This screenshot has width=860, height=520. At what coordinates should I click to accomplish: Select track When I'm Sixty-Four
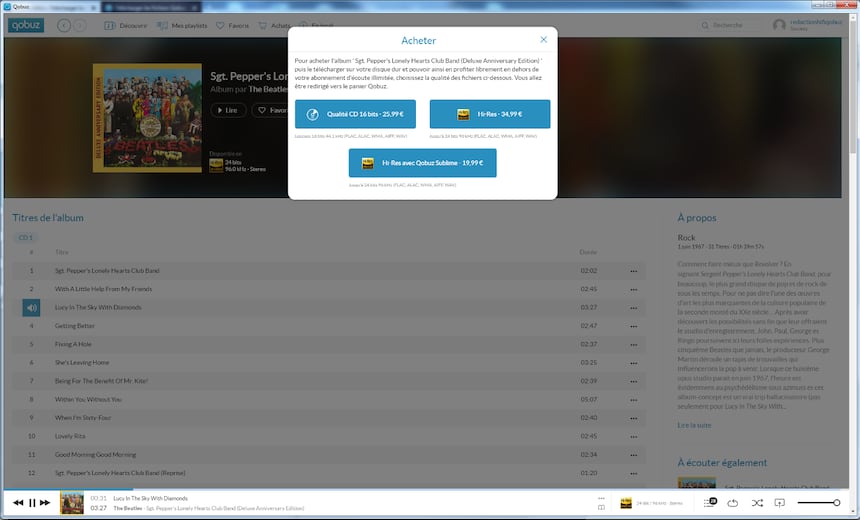click(329, 418)
